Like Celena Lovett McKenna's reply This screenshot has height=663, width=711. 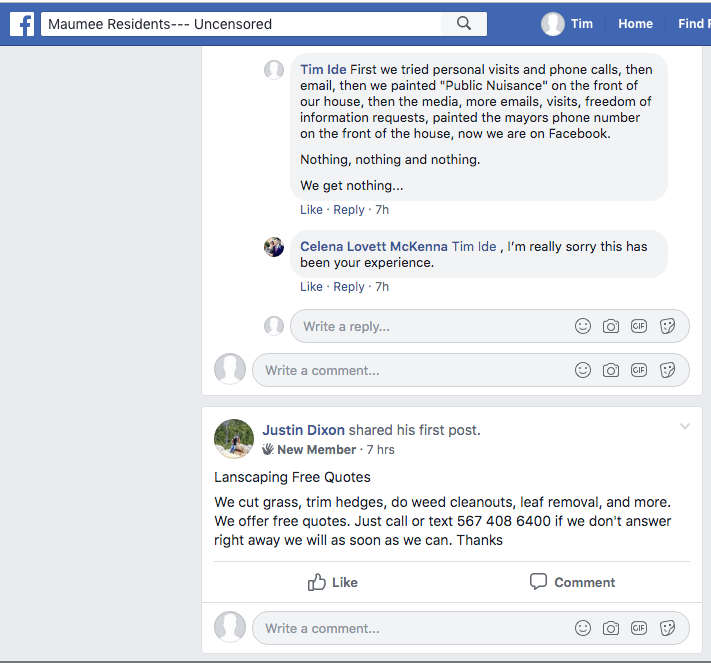coord(311,287)
